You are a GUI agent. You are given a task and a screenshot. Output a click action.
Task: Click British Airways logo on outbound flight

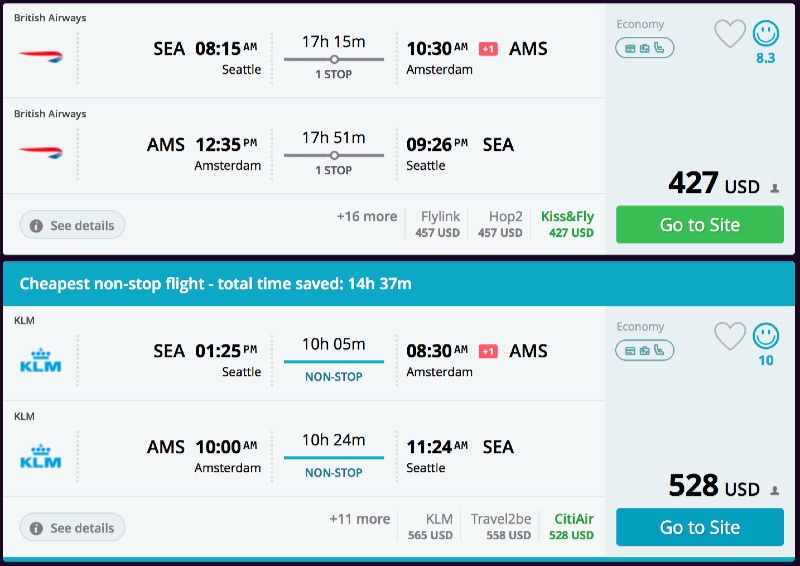40,54
